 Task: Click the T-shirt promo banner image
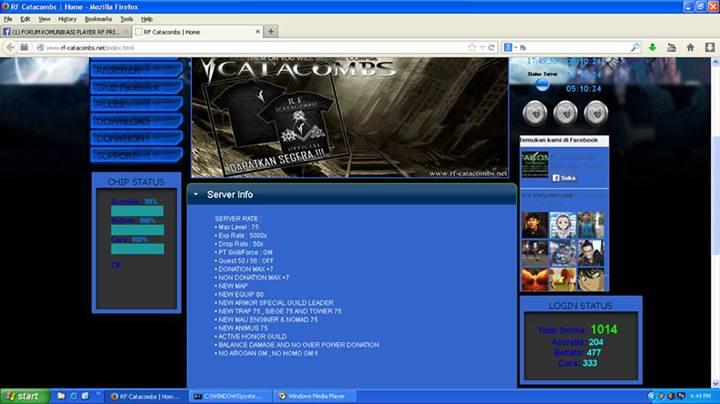[x=350, y=118]
